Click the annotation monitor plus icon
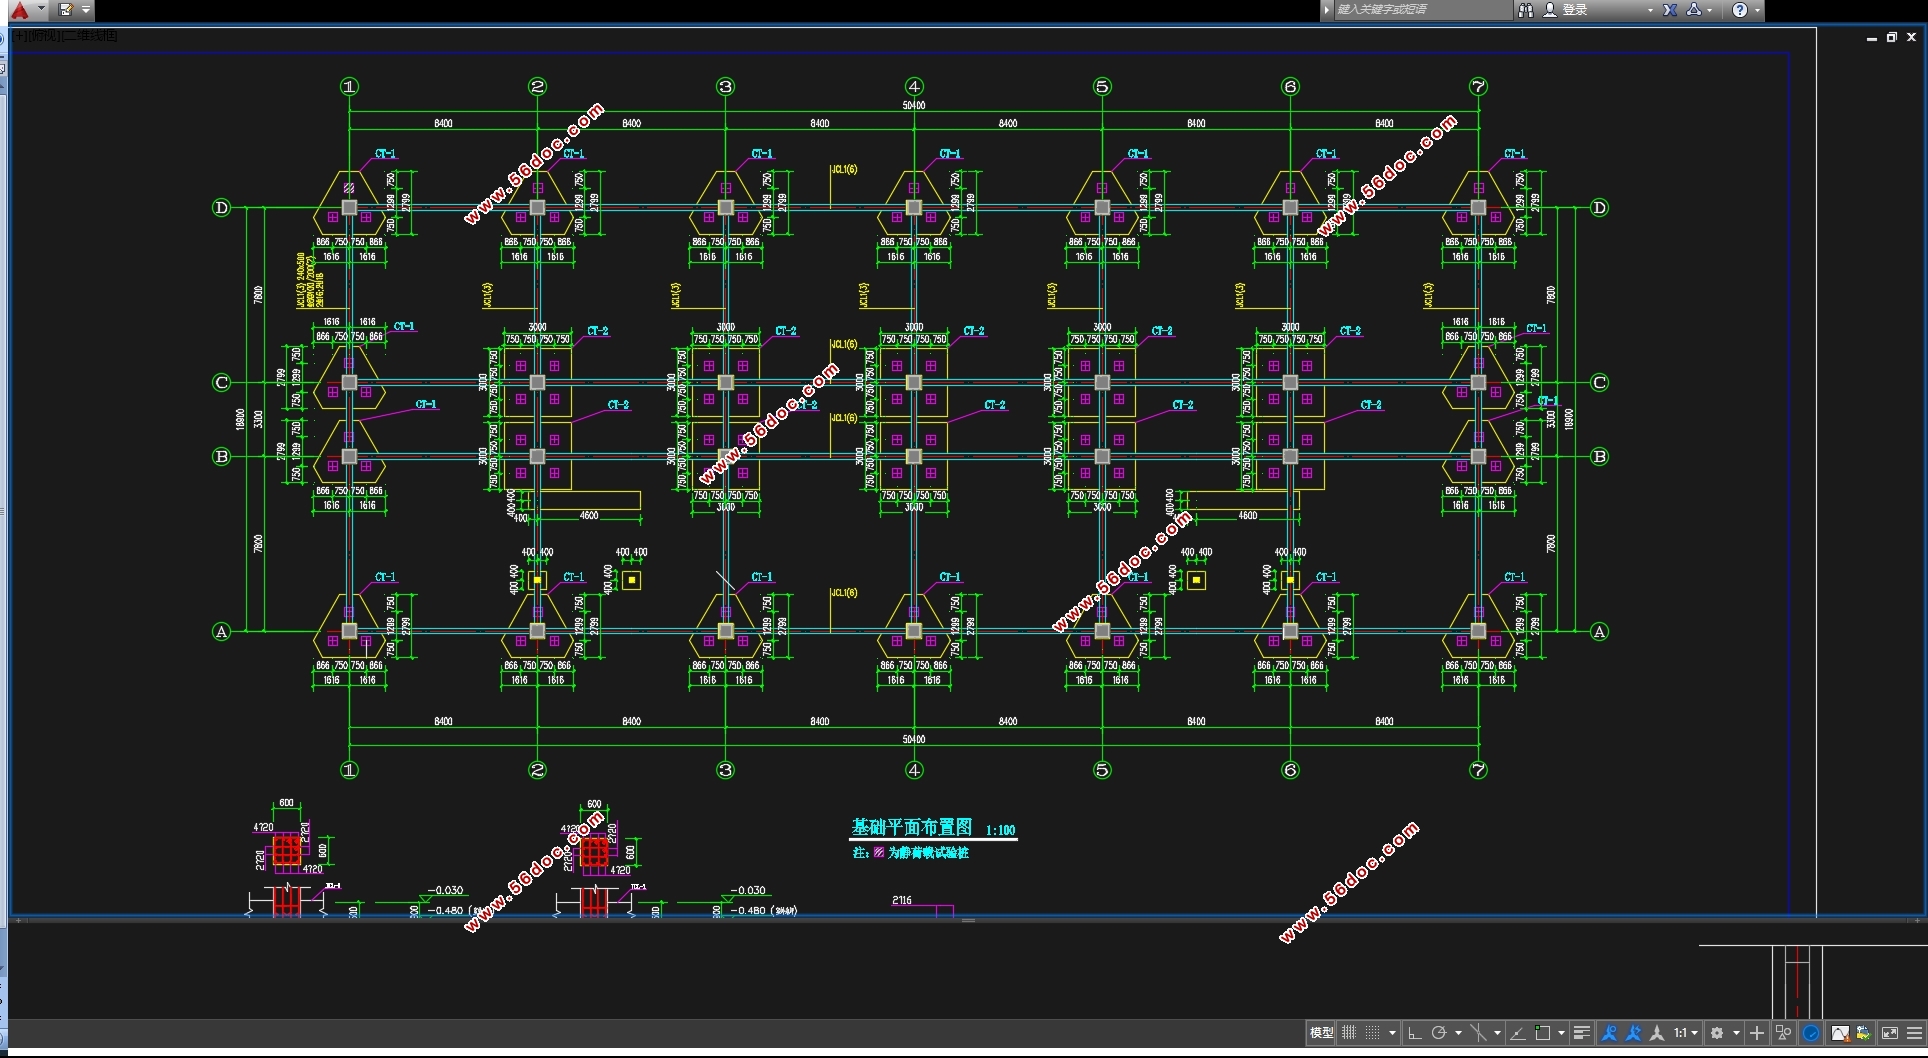Viewport: 1928px width, 1058px height. tap(1757, 1033)
